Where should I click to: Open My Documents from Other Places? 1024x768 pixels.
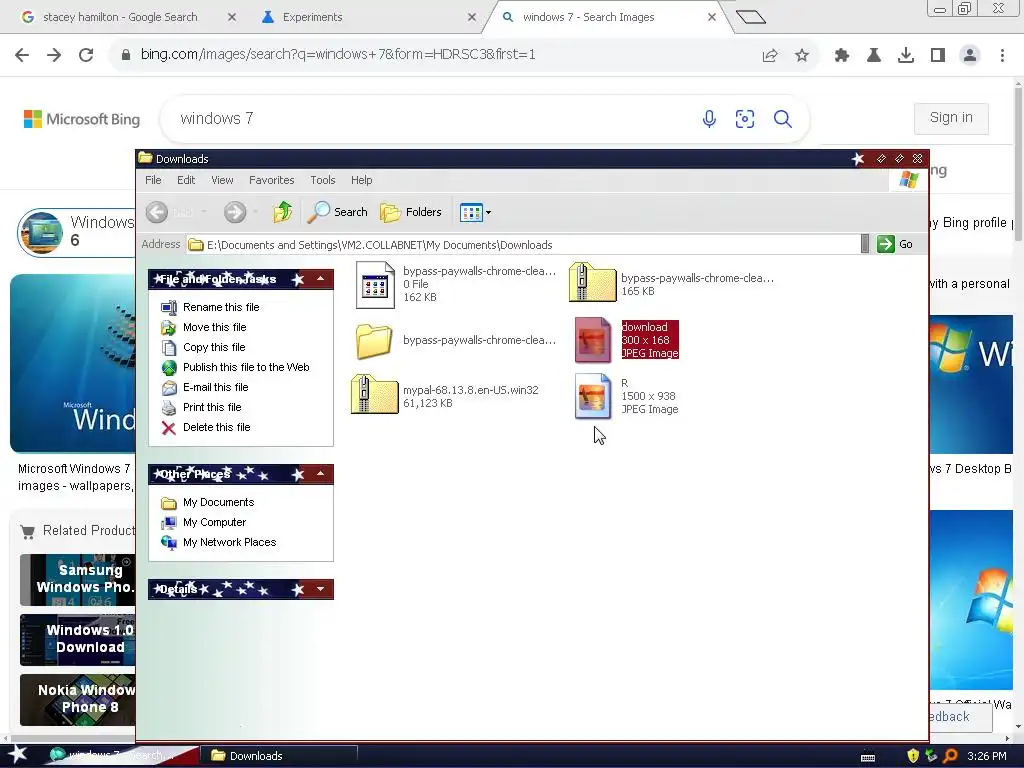point(219,502)
